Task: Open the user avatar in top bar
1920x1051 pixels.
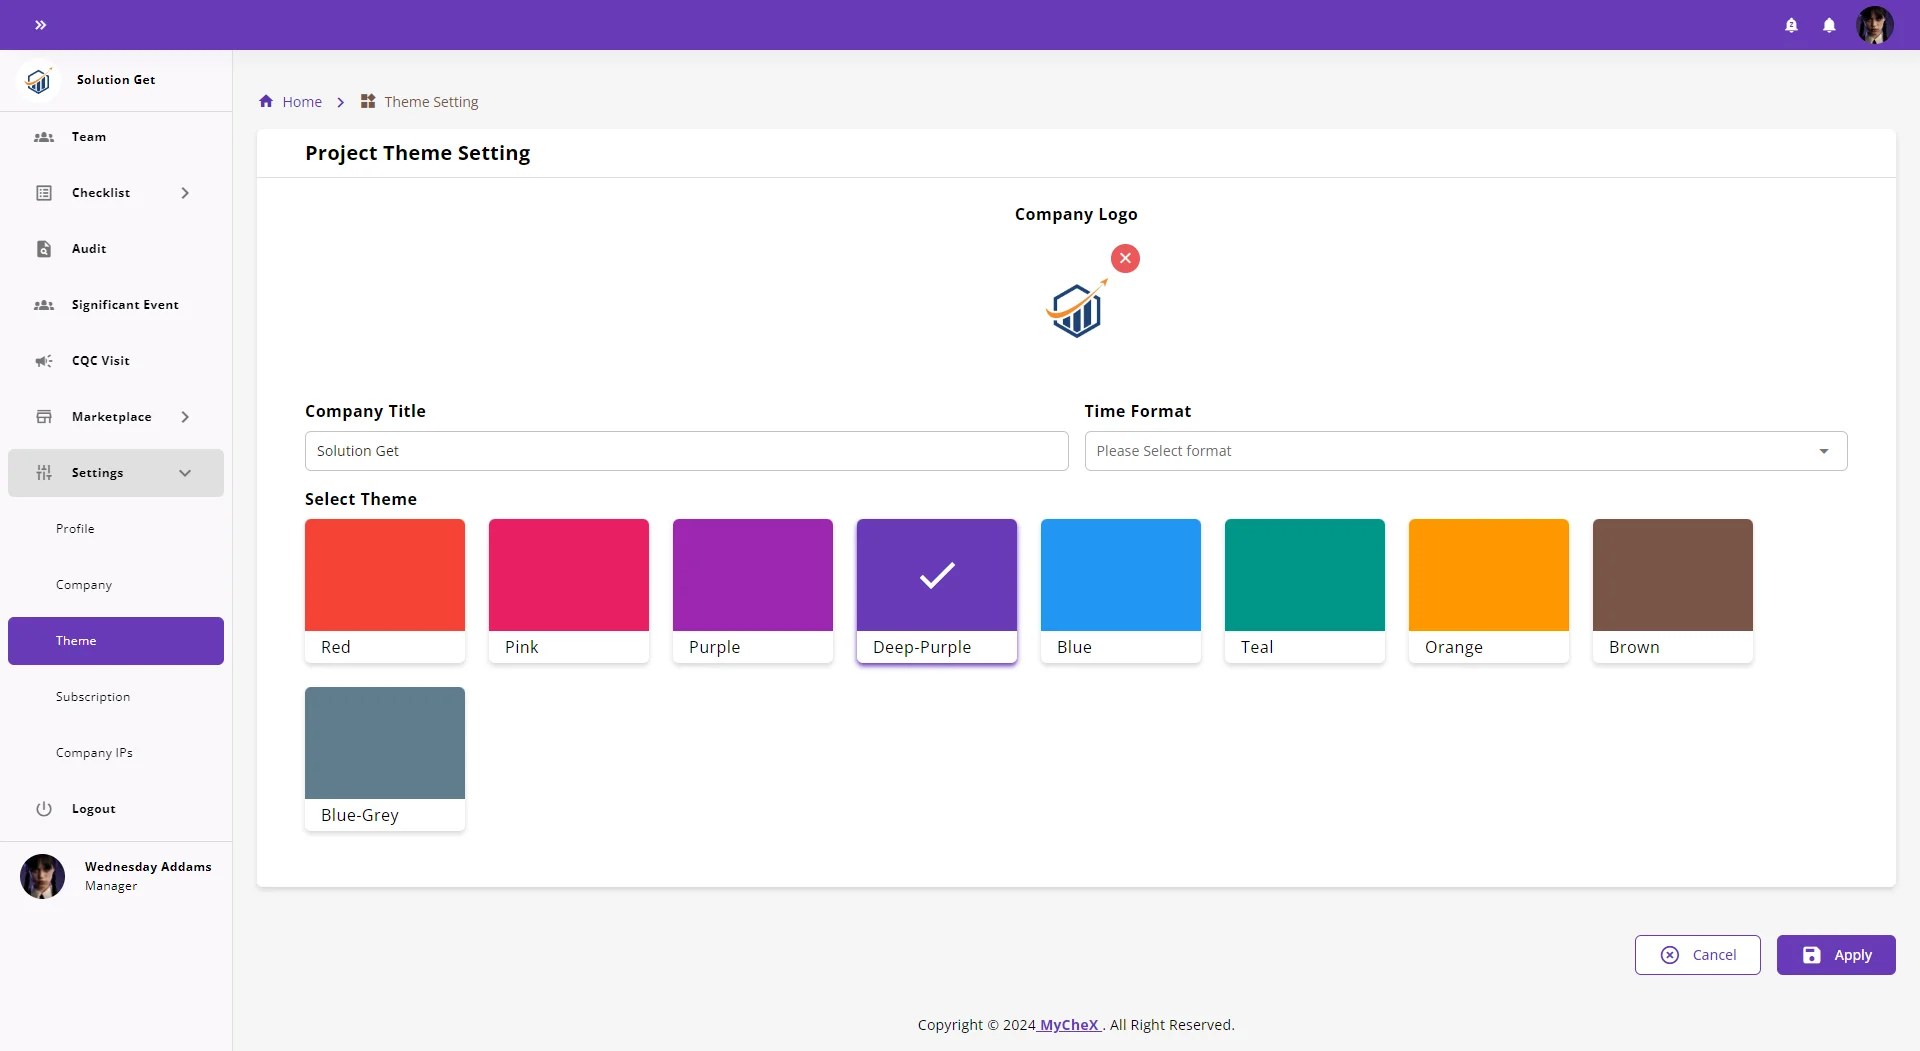Action: tap(1874, 25)
